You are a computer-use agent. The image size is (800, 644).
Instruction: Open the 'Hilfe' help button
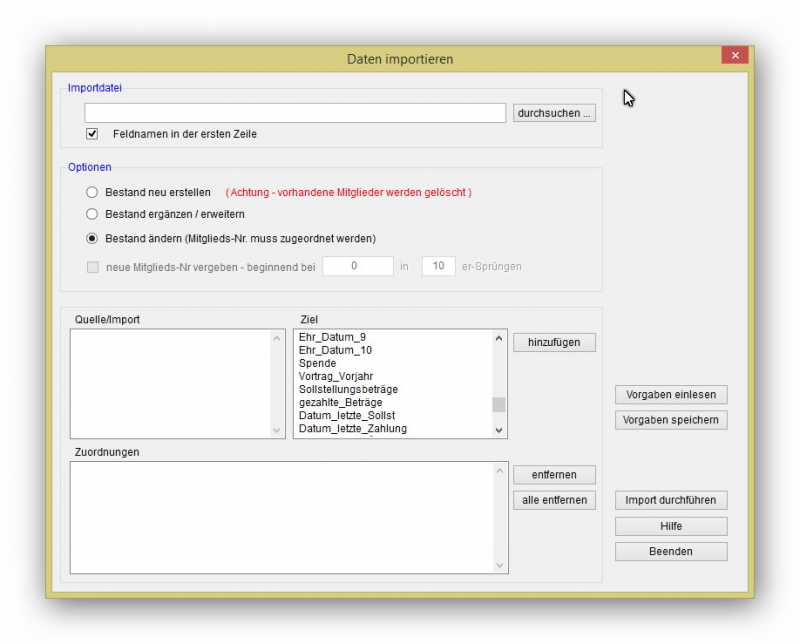[x=670, y=526]
